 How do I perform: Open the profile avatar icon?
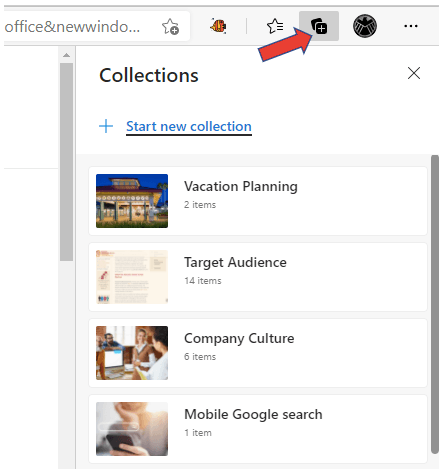pos(365,26)
